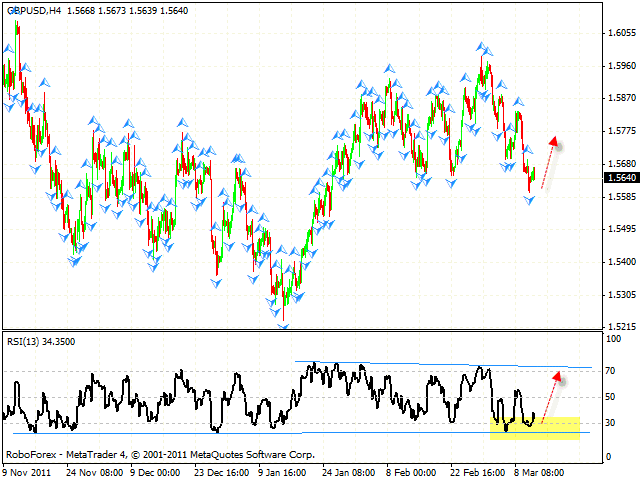Click the 1.6055 price axis label
Viewport: 640px width, 480px height.
click(x=620, y=33)
